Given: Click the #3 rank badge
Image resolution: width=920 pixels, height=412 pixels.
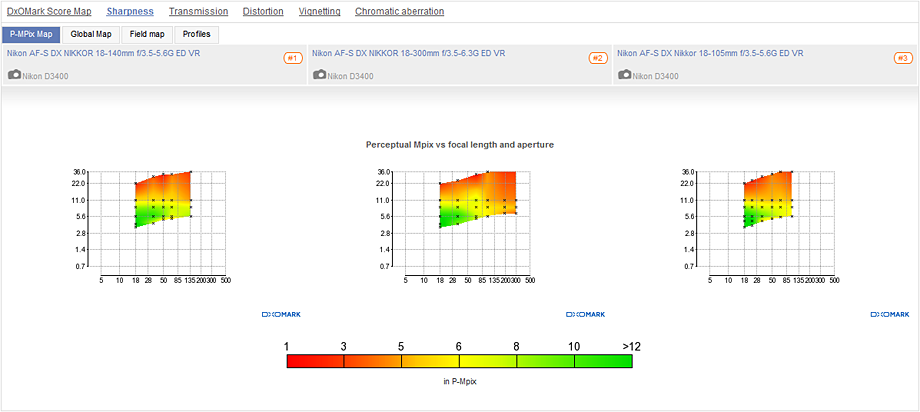Looking at the screenshot, I should 904,58.
